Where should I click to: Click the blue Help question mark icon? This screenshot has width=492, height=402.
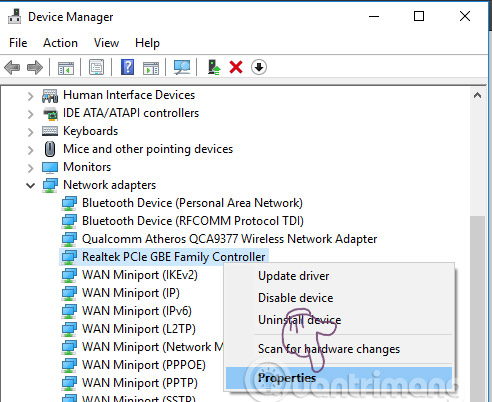coord(127,67)
